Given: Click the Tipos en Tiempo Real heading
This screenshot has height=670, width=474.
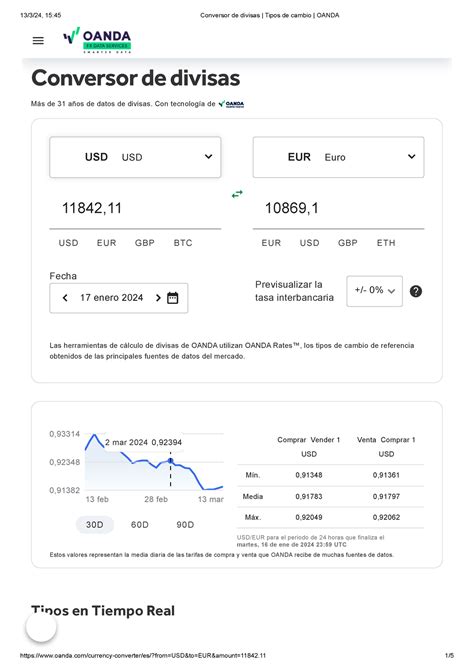Looking at the screenshot, I should coord(103,611).
